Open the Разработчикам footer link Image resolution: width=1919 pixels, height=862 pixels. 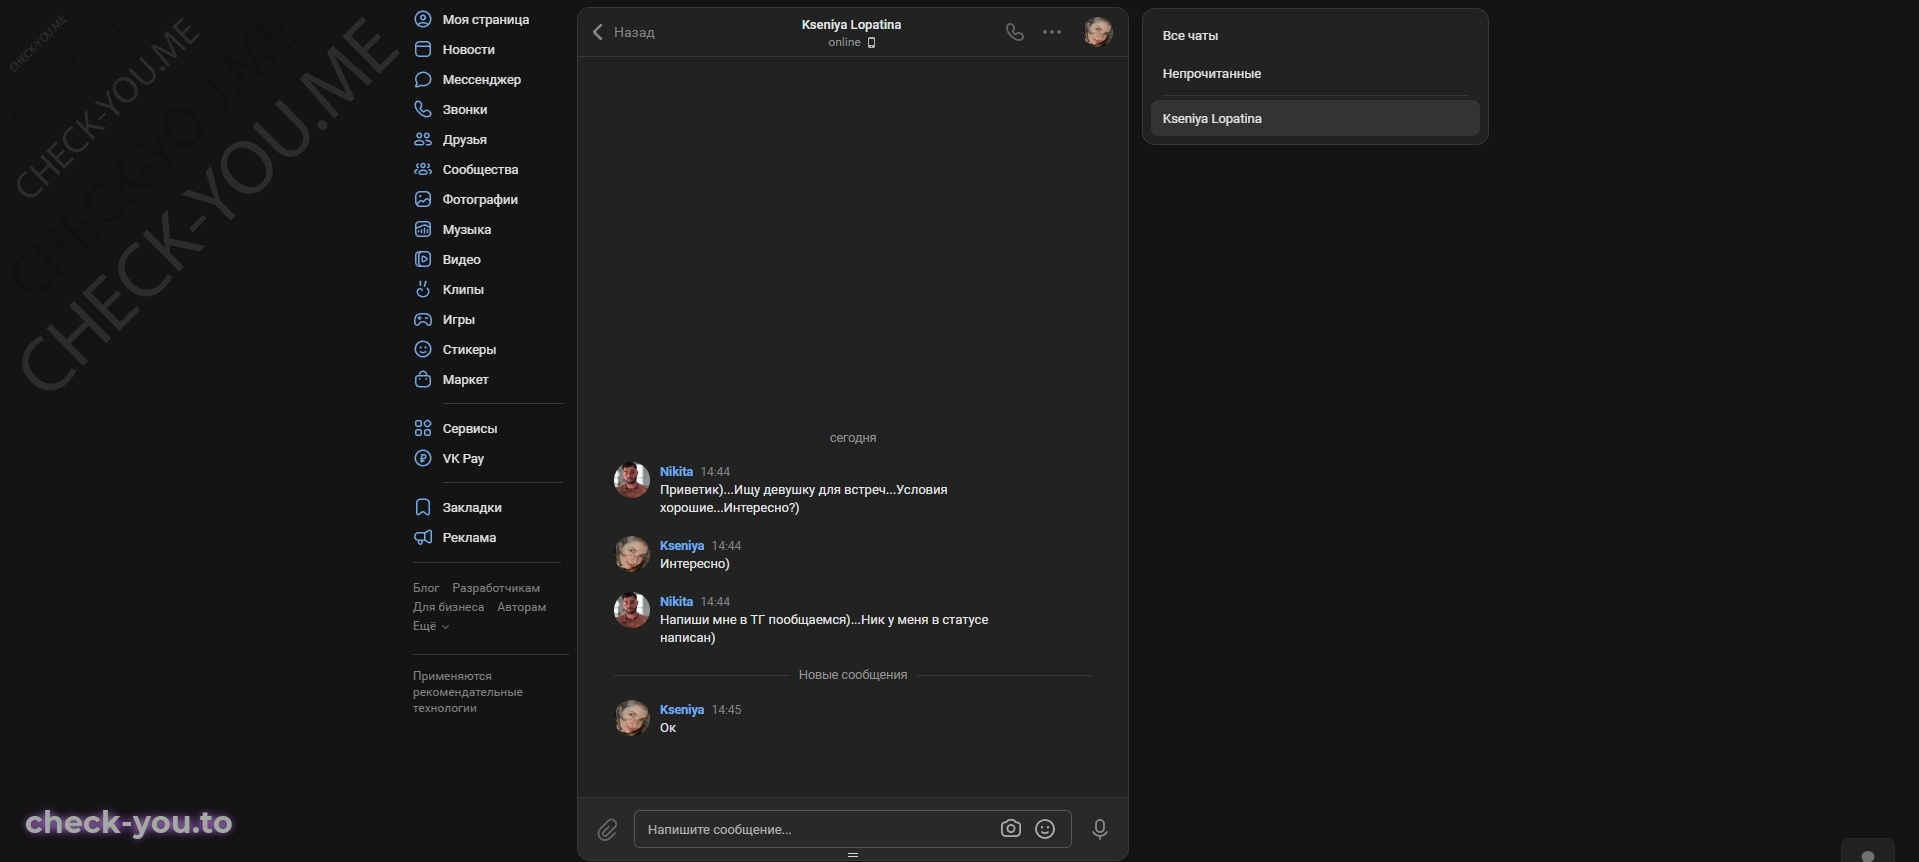click(496, 588)
